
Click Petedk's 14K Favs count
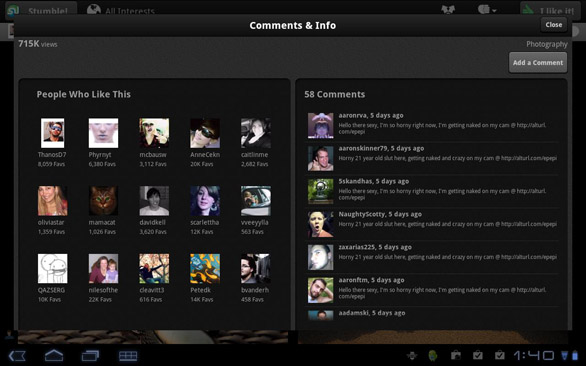click(202, 299)
